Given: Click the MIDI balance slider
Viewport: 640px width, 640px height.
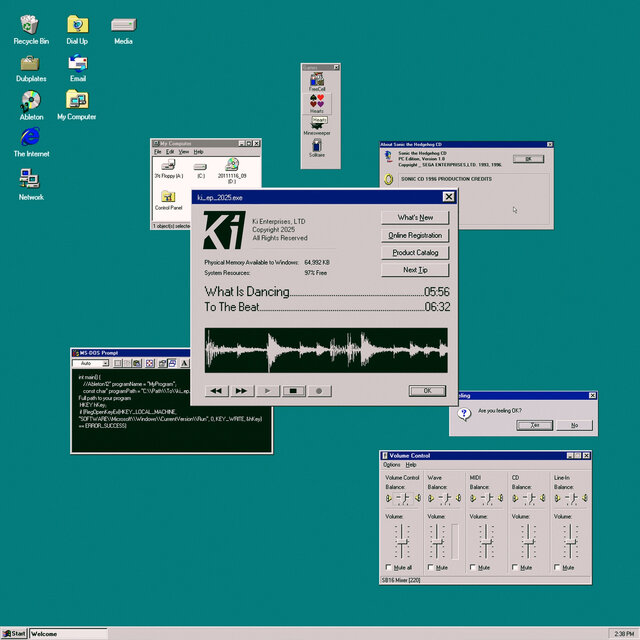Looking at the screenshot, I should [x=487, y=498].
